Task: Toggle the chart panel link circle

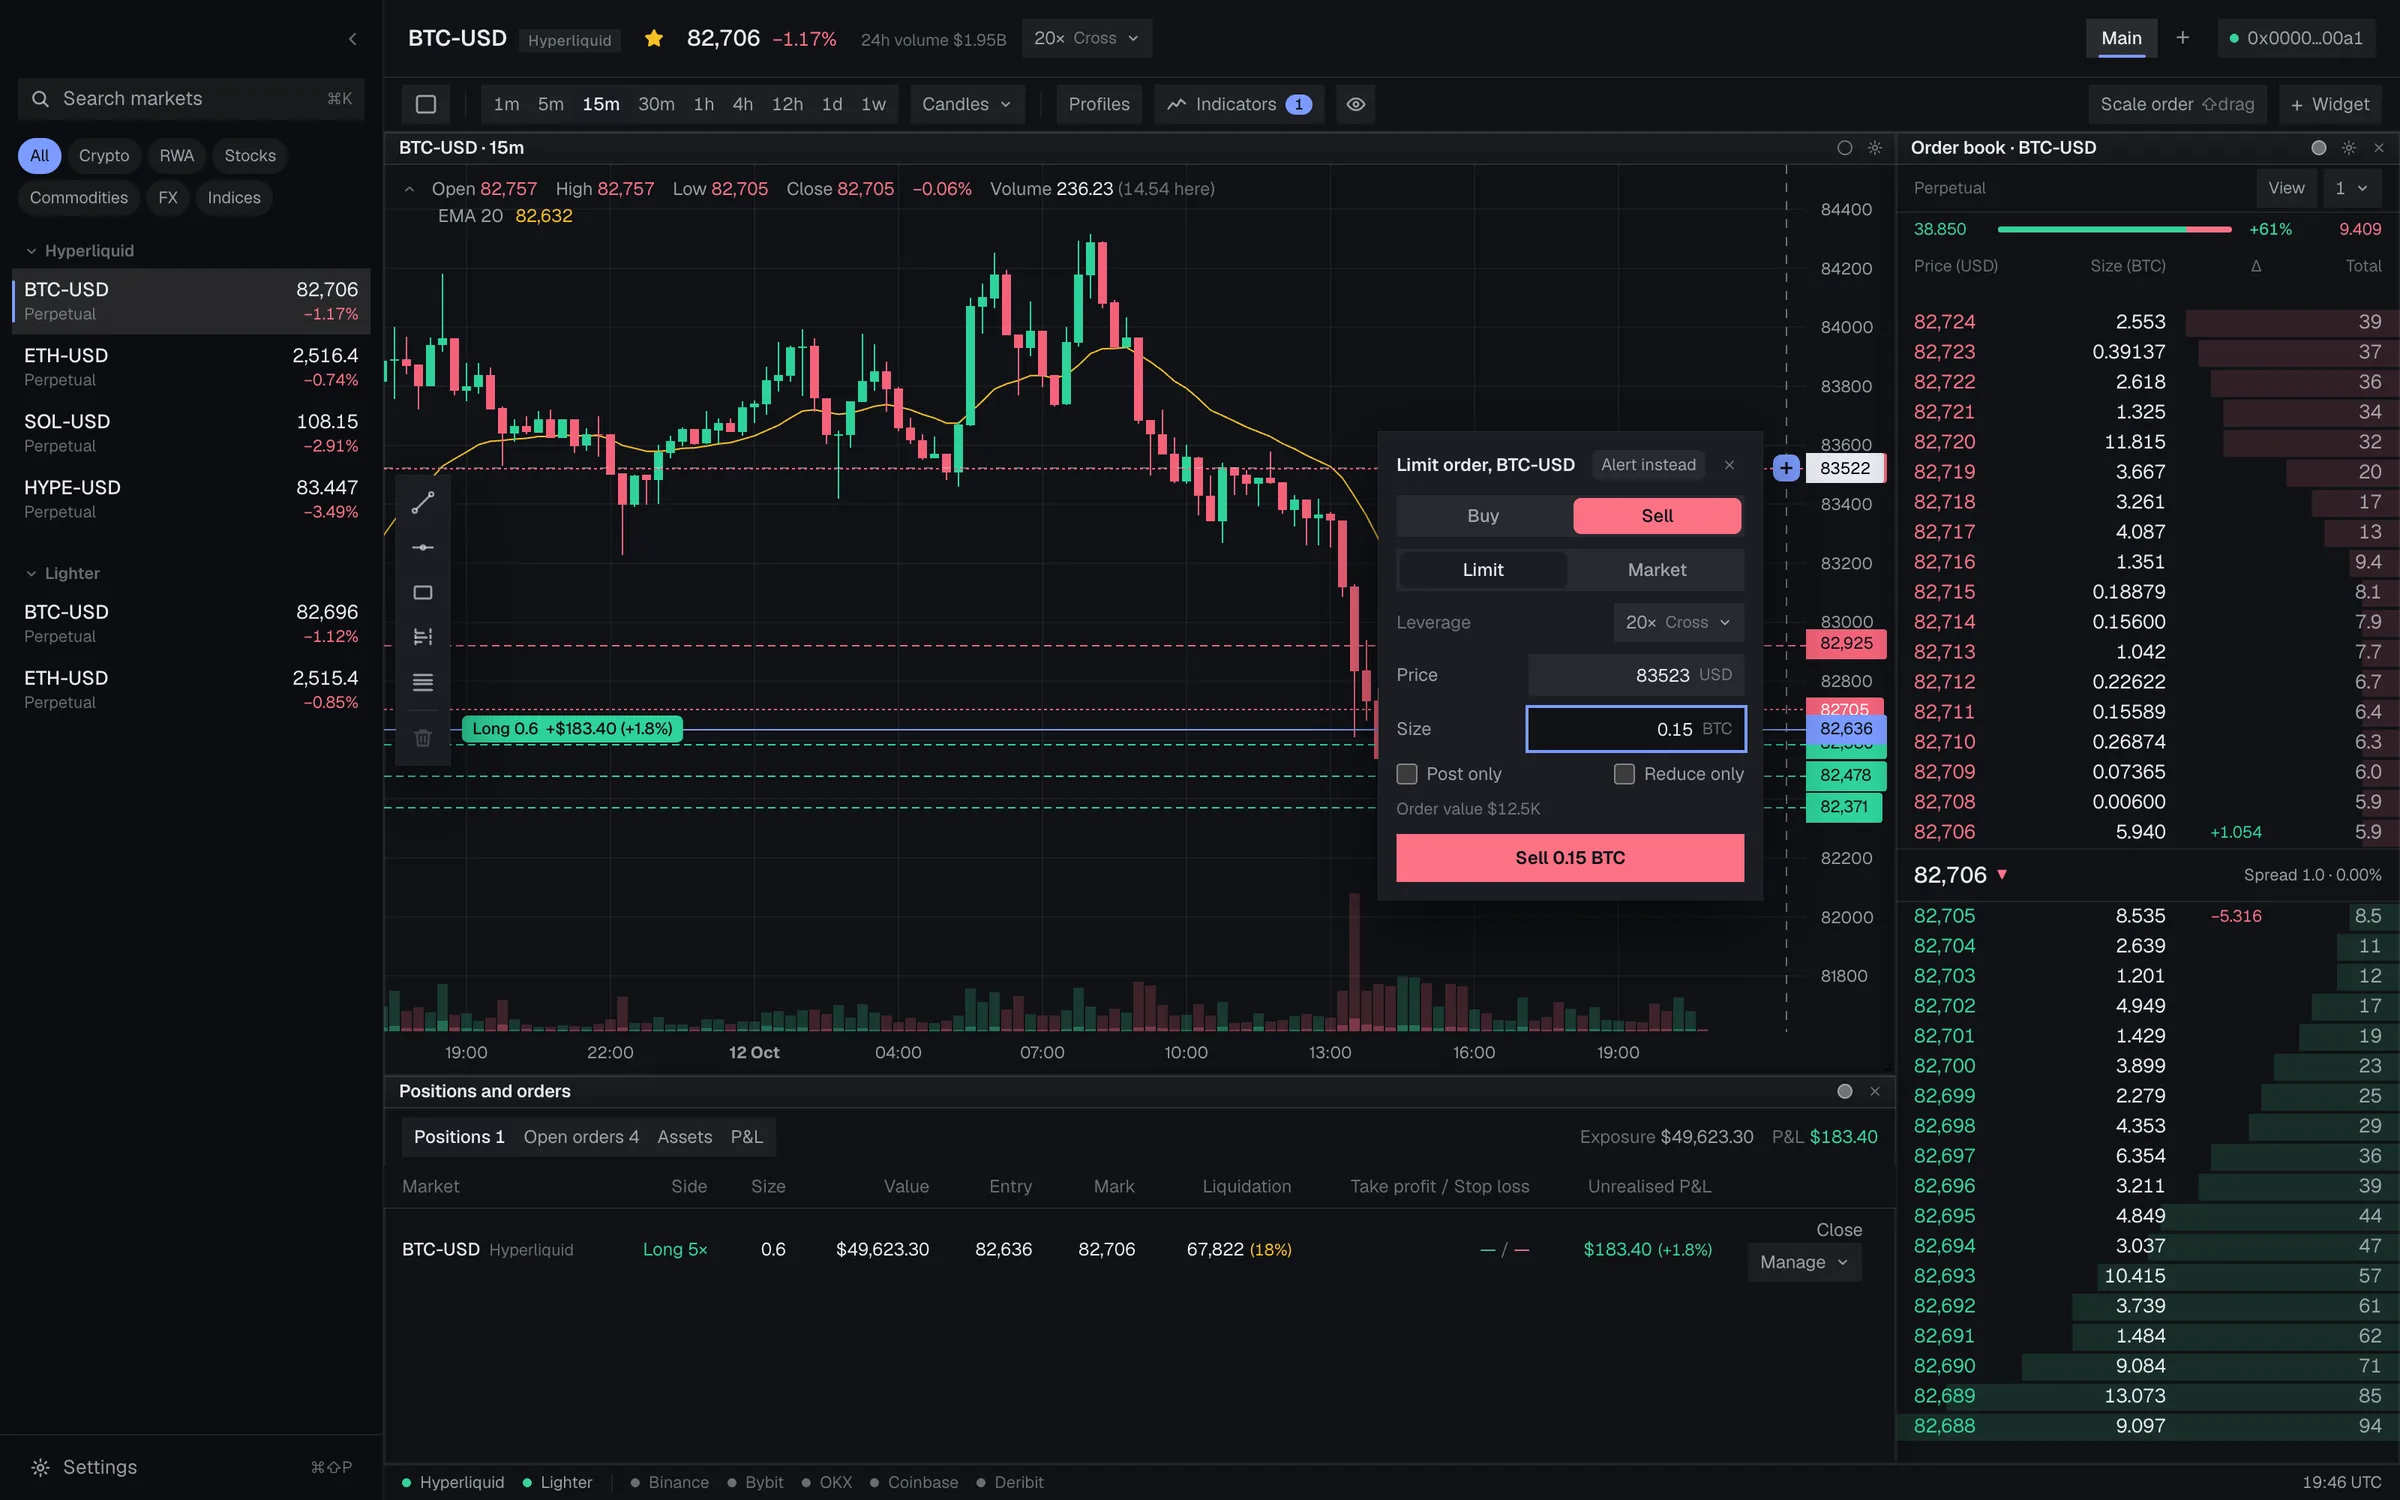Action: pyautogui.click(x=1845, y=148)
